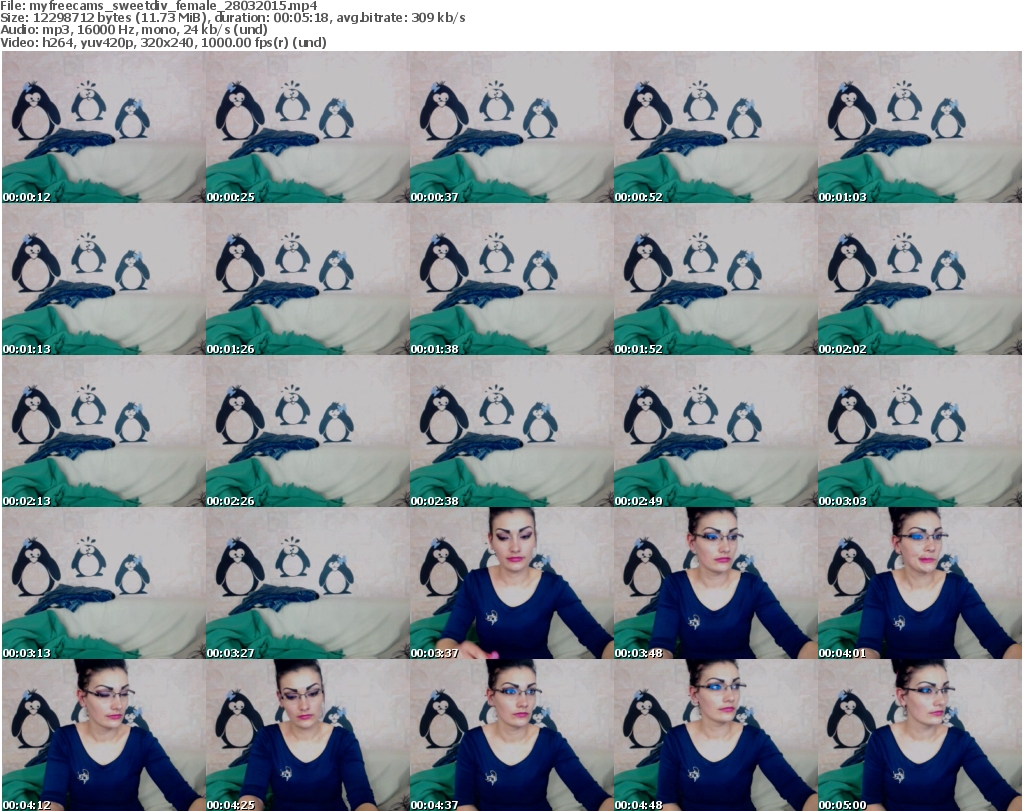View the 00:04:25 thumbnail

[307, 735]
